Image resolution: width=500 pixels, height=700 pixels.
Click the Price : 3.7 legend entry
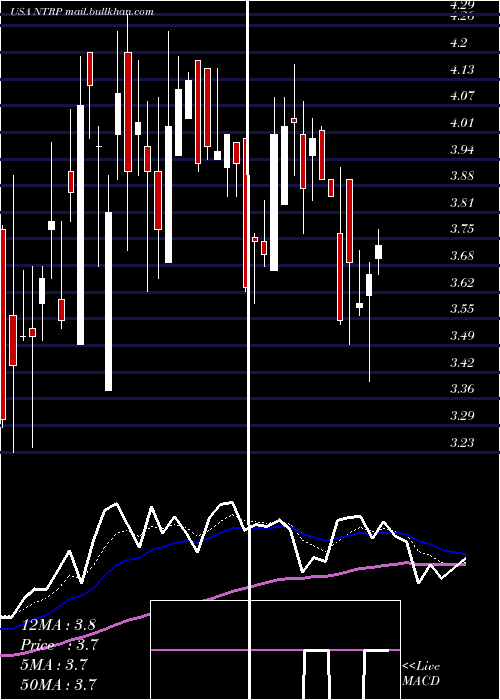coord(59,645)
